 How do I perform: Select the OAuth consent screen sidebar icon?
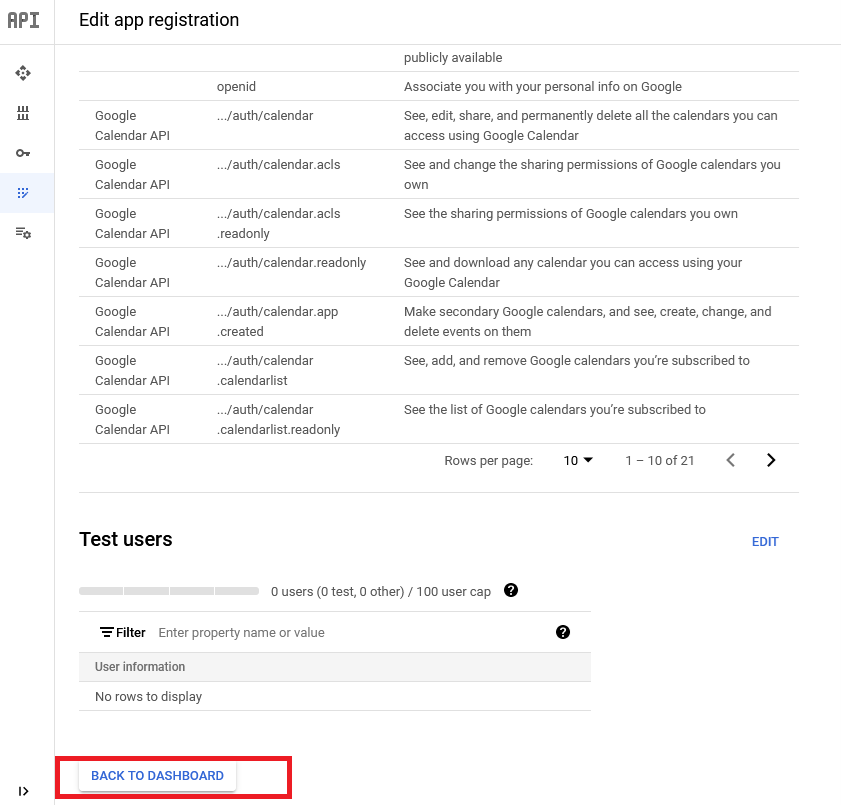(23, 193)
